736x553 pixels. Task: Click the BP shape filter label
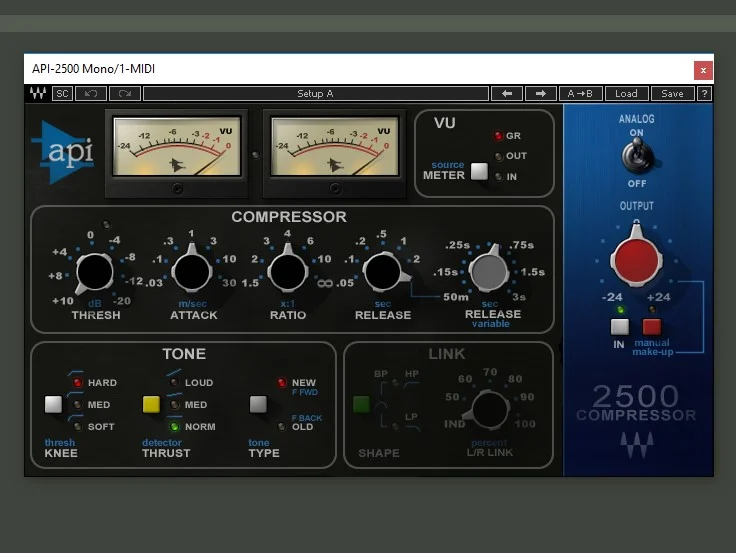[381, 374]
